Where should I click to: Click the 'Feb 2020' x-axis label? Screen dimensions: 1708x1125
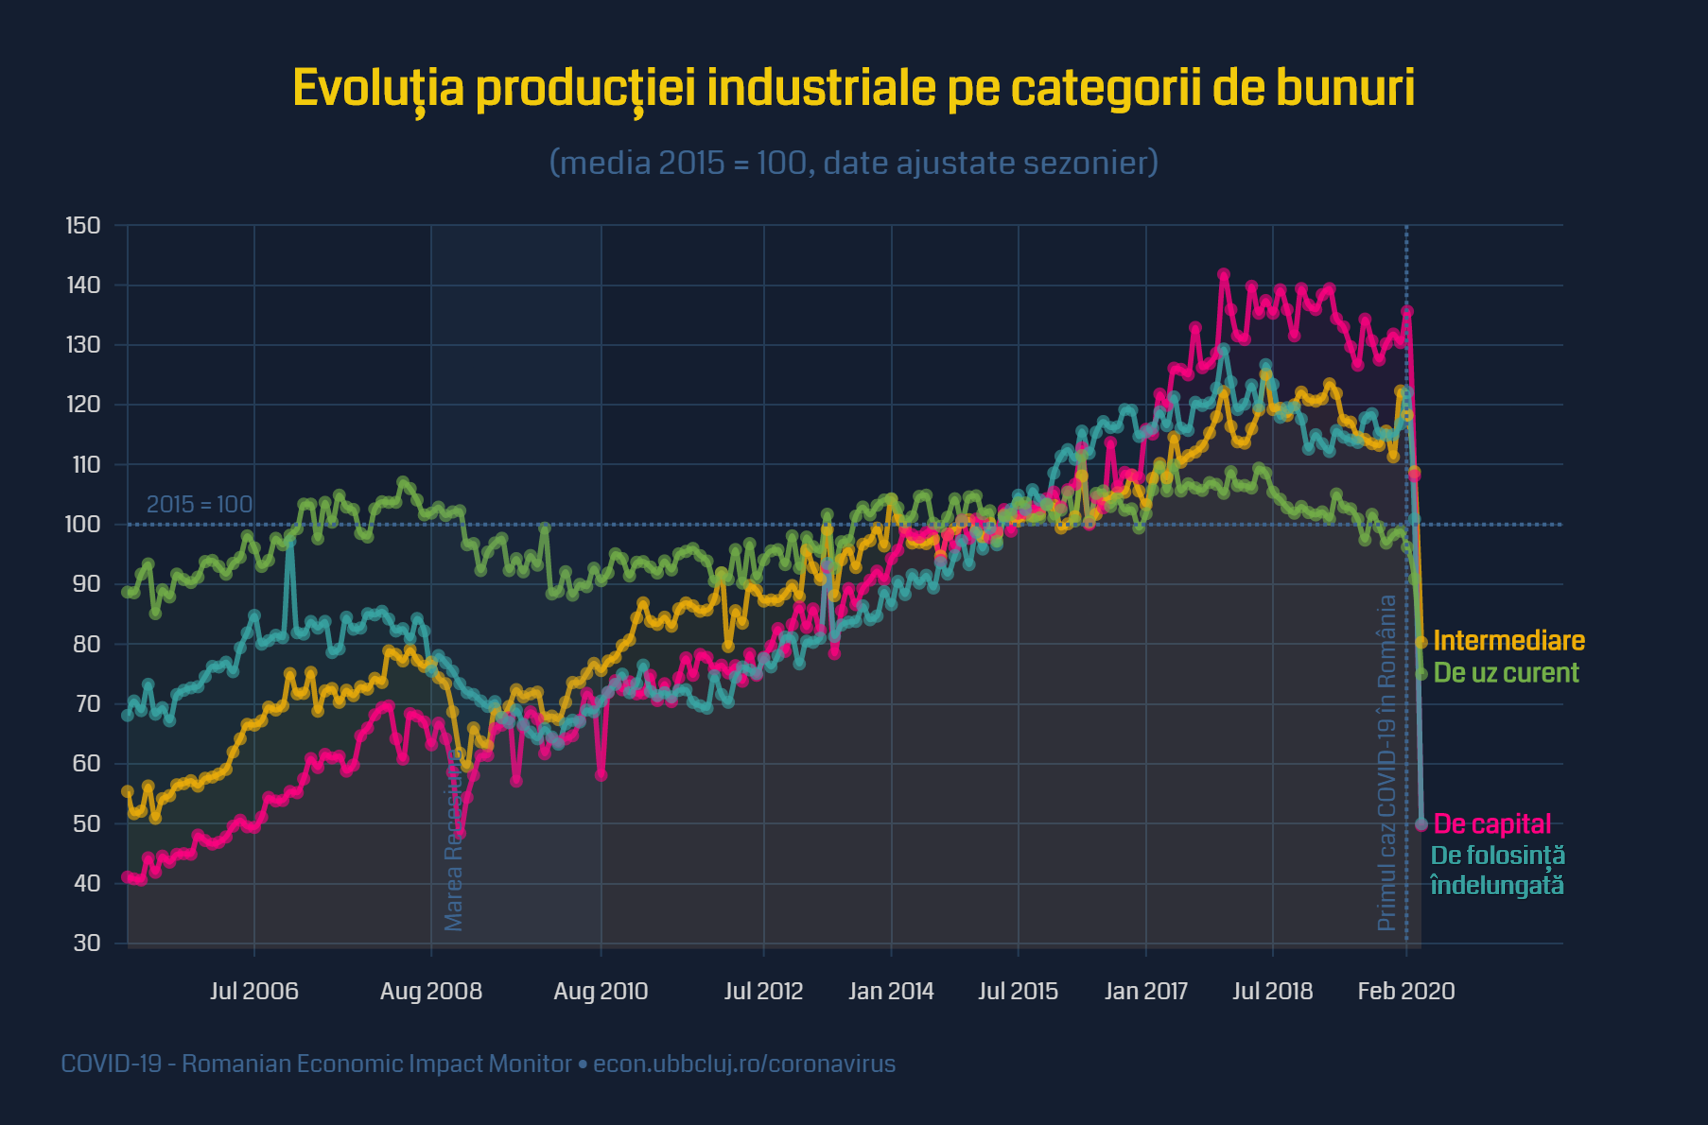(1405, 991)
